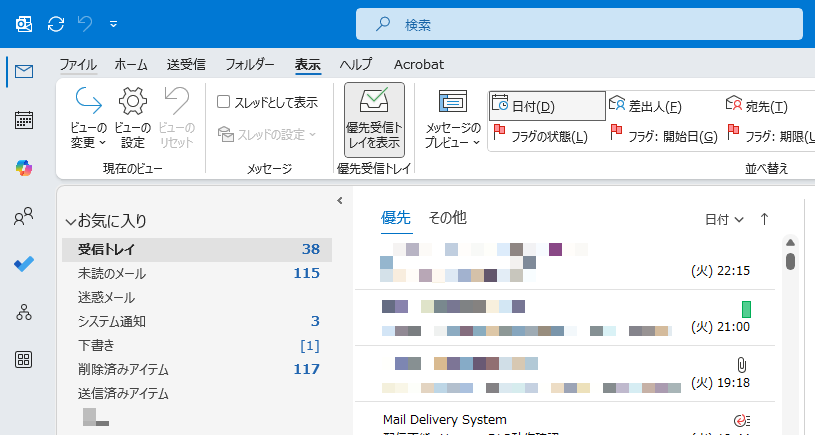Open the message received at (火) 22:15
Screen dimensions: 815x435
565,262
